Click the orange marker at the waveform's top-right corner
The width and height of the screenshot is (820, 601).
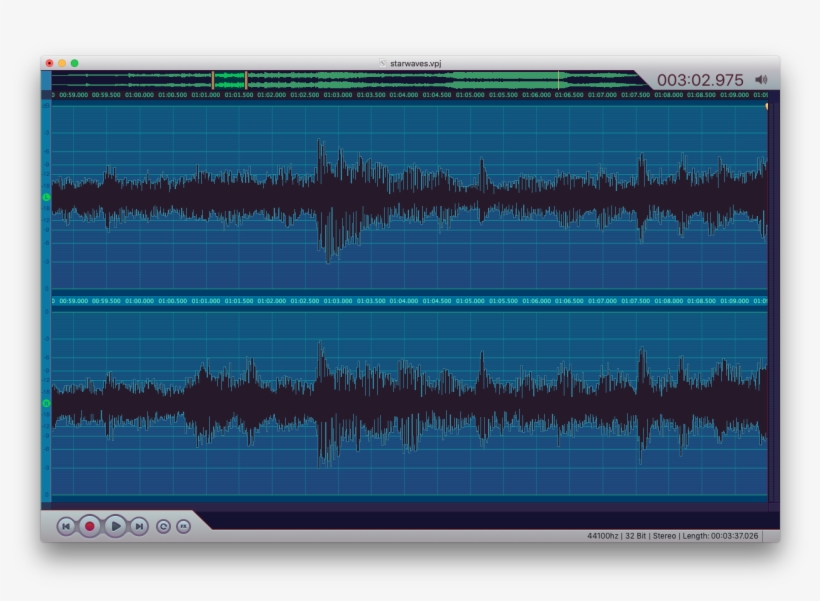766,106
